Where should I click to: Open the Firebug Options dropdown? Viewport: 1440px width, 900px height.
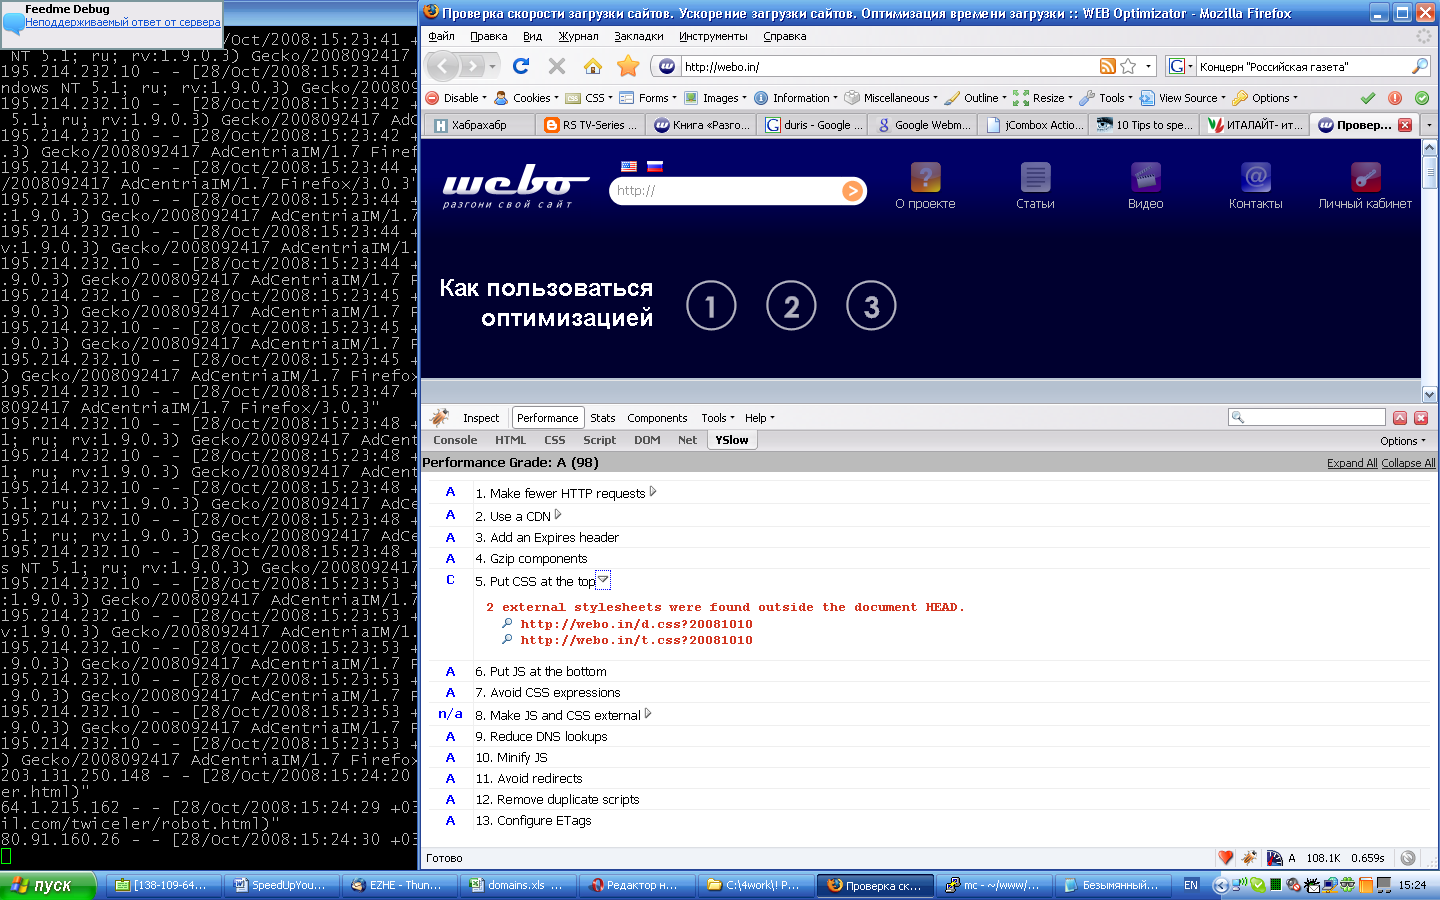(1402, 441)
